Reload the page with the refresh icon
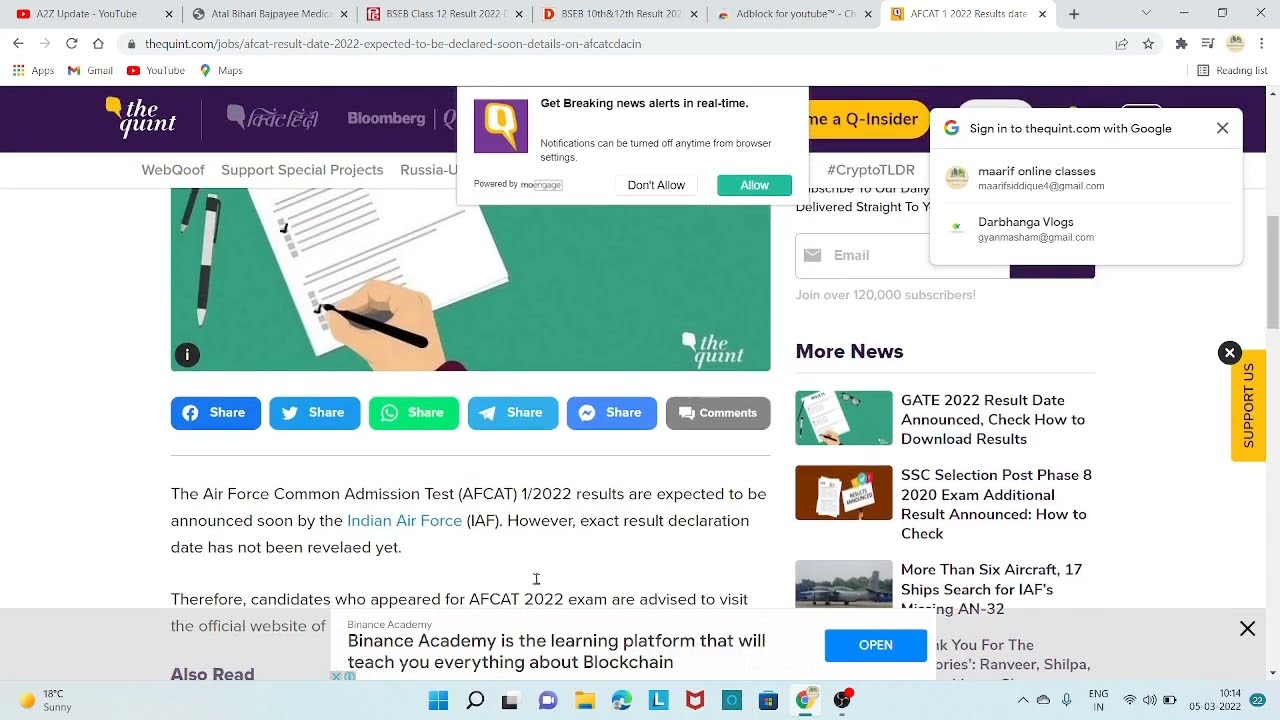This screenshot has height=720, width=1280. 71,44
